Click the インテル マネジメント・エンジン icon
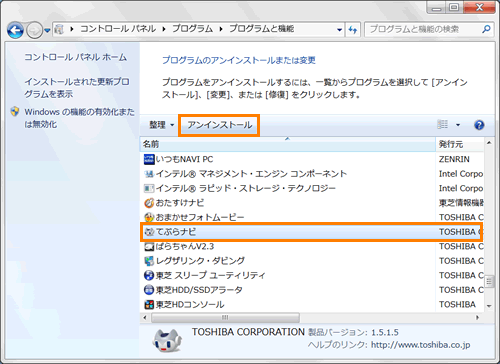Image resolution: width=500 pixels, height=364 pixels. coord(149,174)
